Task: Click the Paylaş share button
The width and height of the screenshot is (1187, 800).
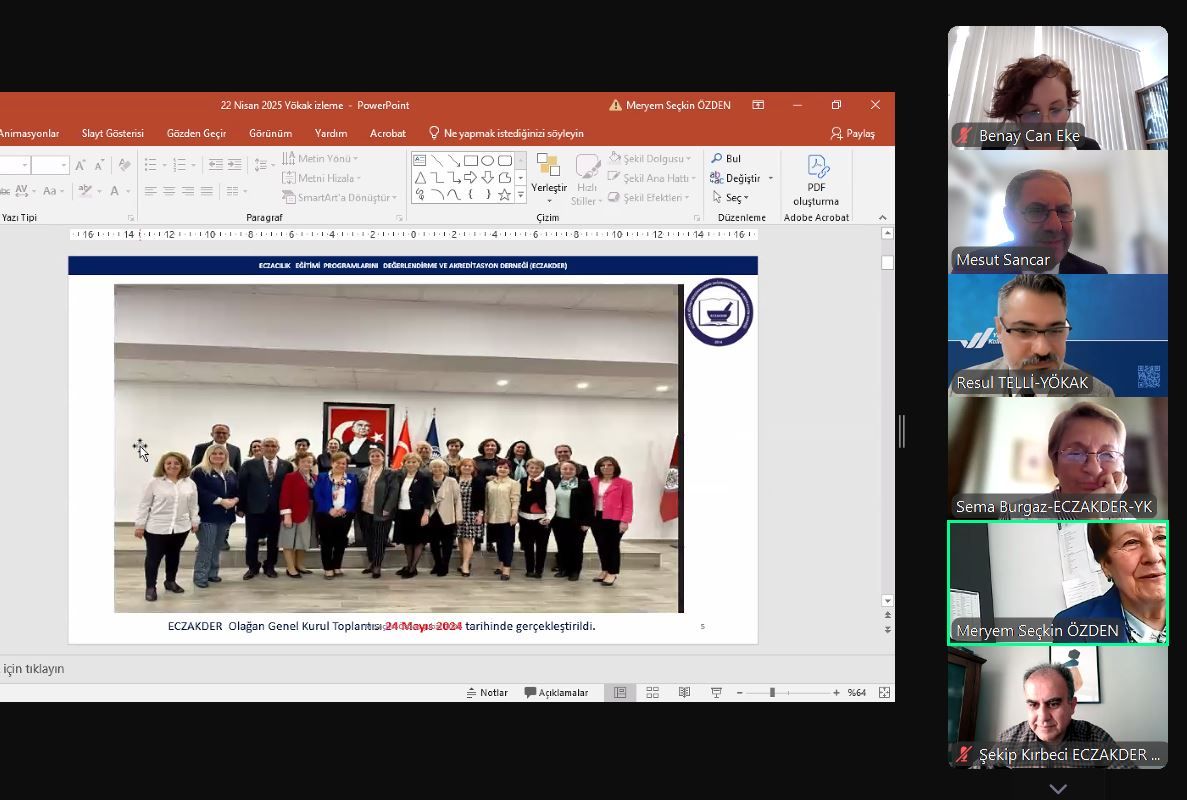Action: pyautogui.click(x=852, y=133)
